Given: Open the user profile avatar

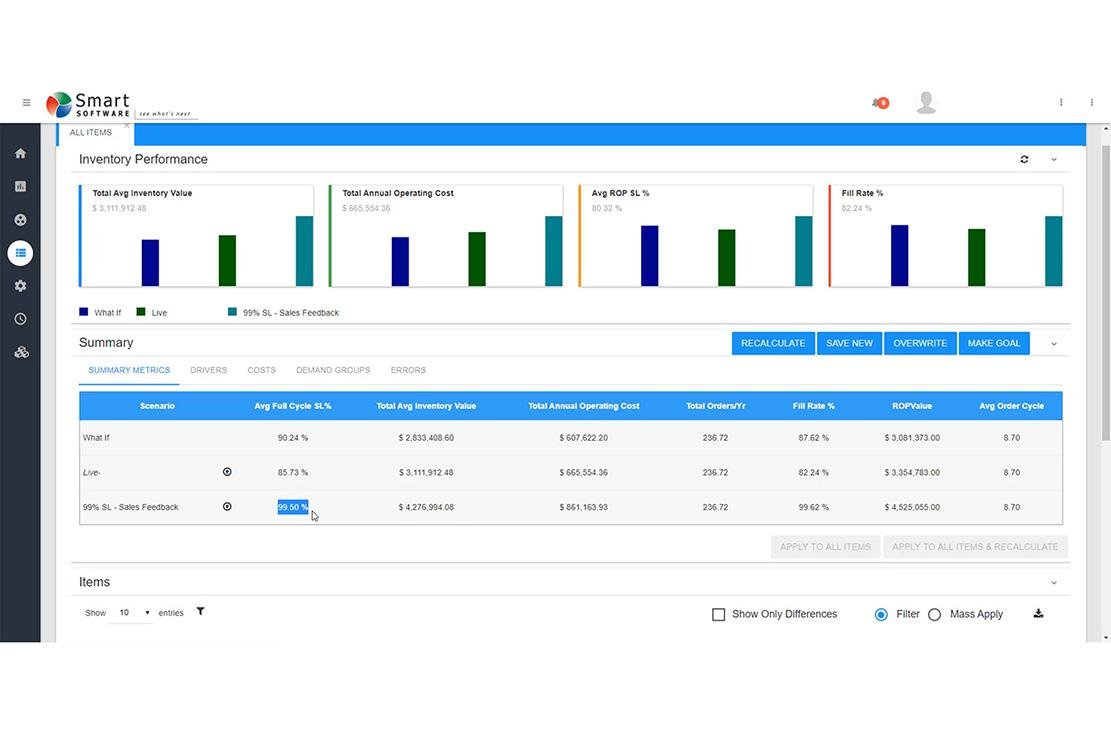Looking at the screenshot, I should (x=926, y=103).
